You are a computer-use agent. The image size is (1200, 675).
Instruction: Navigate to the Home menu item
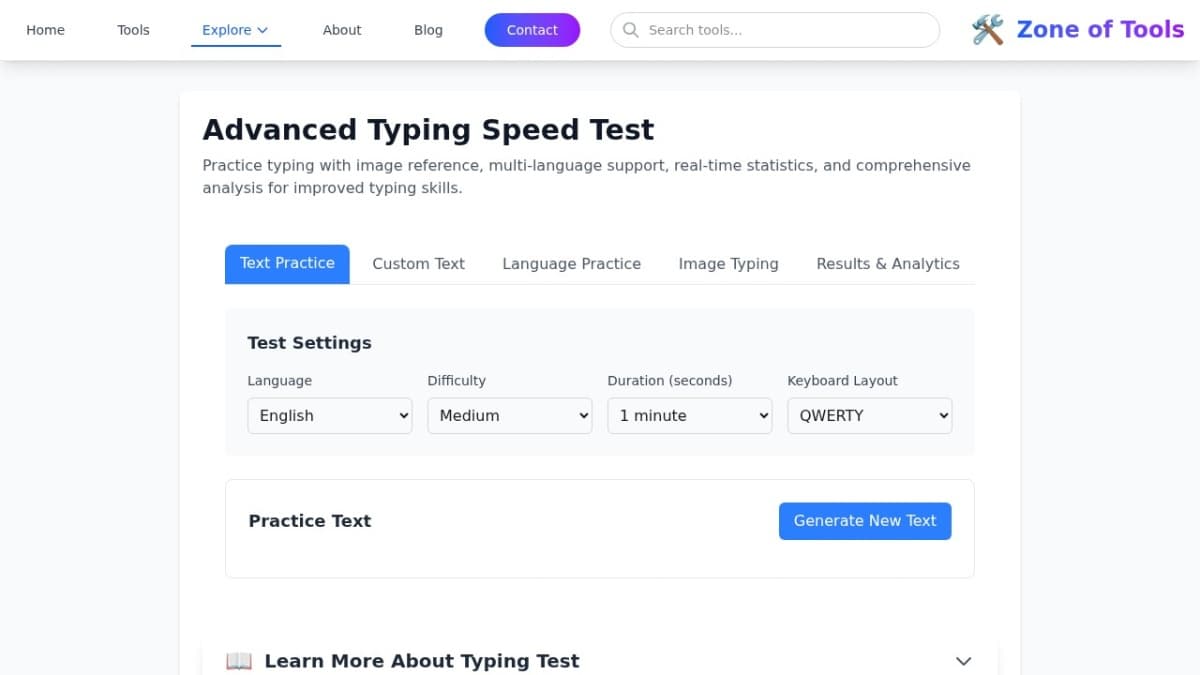pyautogui.click(x=45, y=30)
